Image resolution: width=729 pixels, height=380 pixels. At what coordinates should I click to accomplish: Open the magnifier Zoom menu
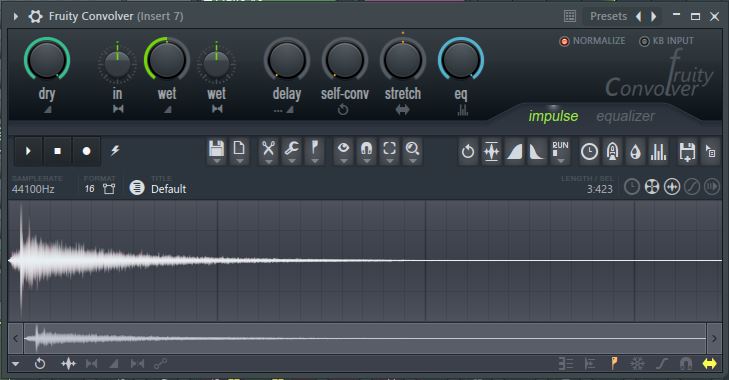[x=412, y=151]
